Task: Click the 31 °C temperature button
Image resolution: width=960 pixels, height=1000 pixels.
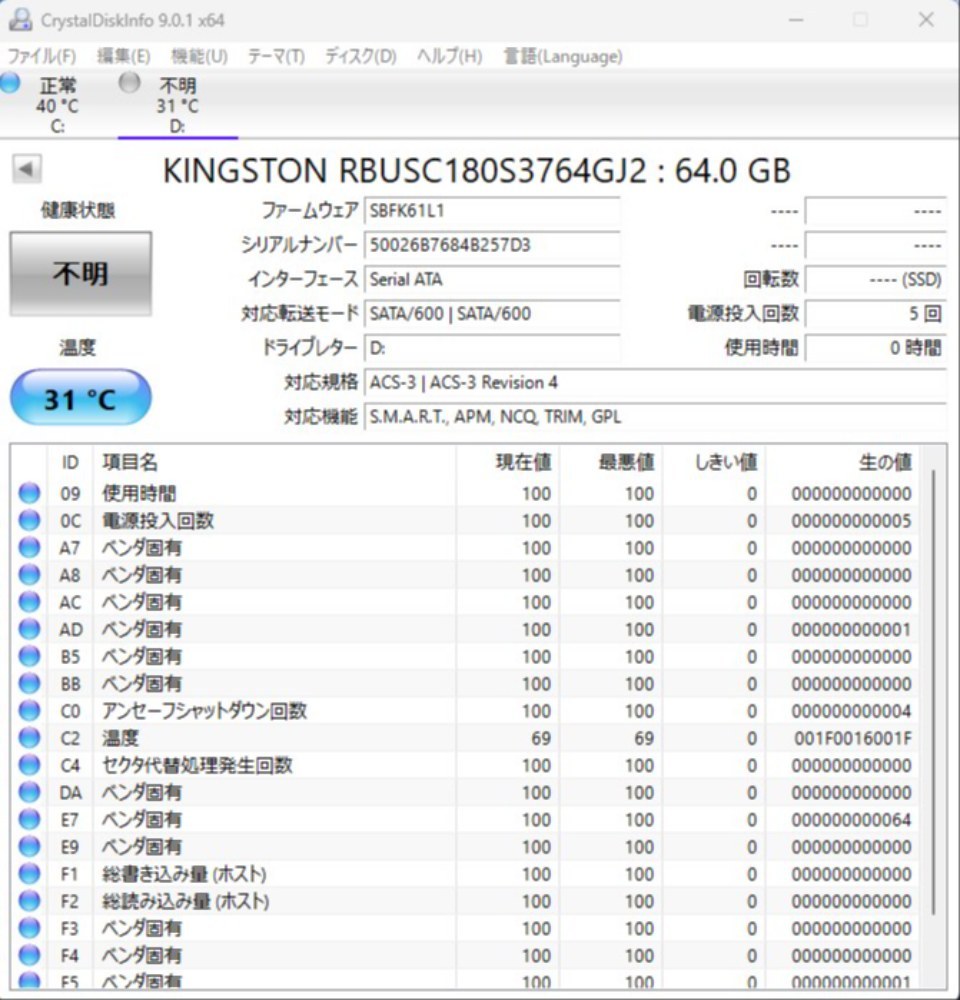Action: point(80,398)
